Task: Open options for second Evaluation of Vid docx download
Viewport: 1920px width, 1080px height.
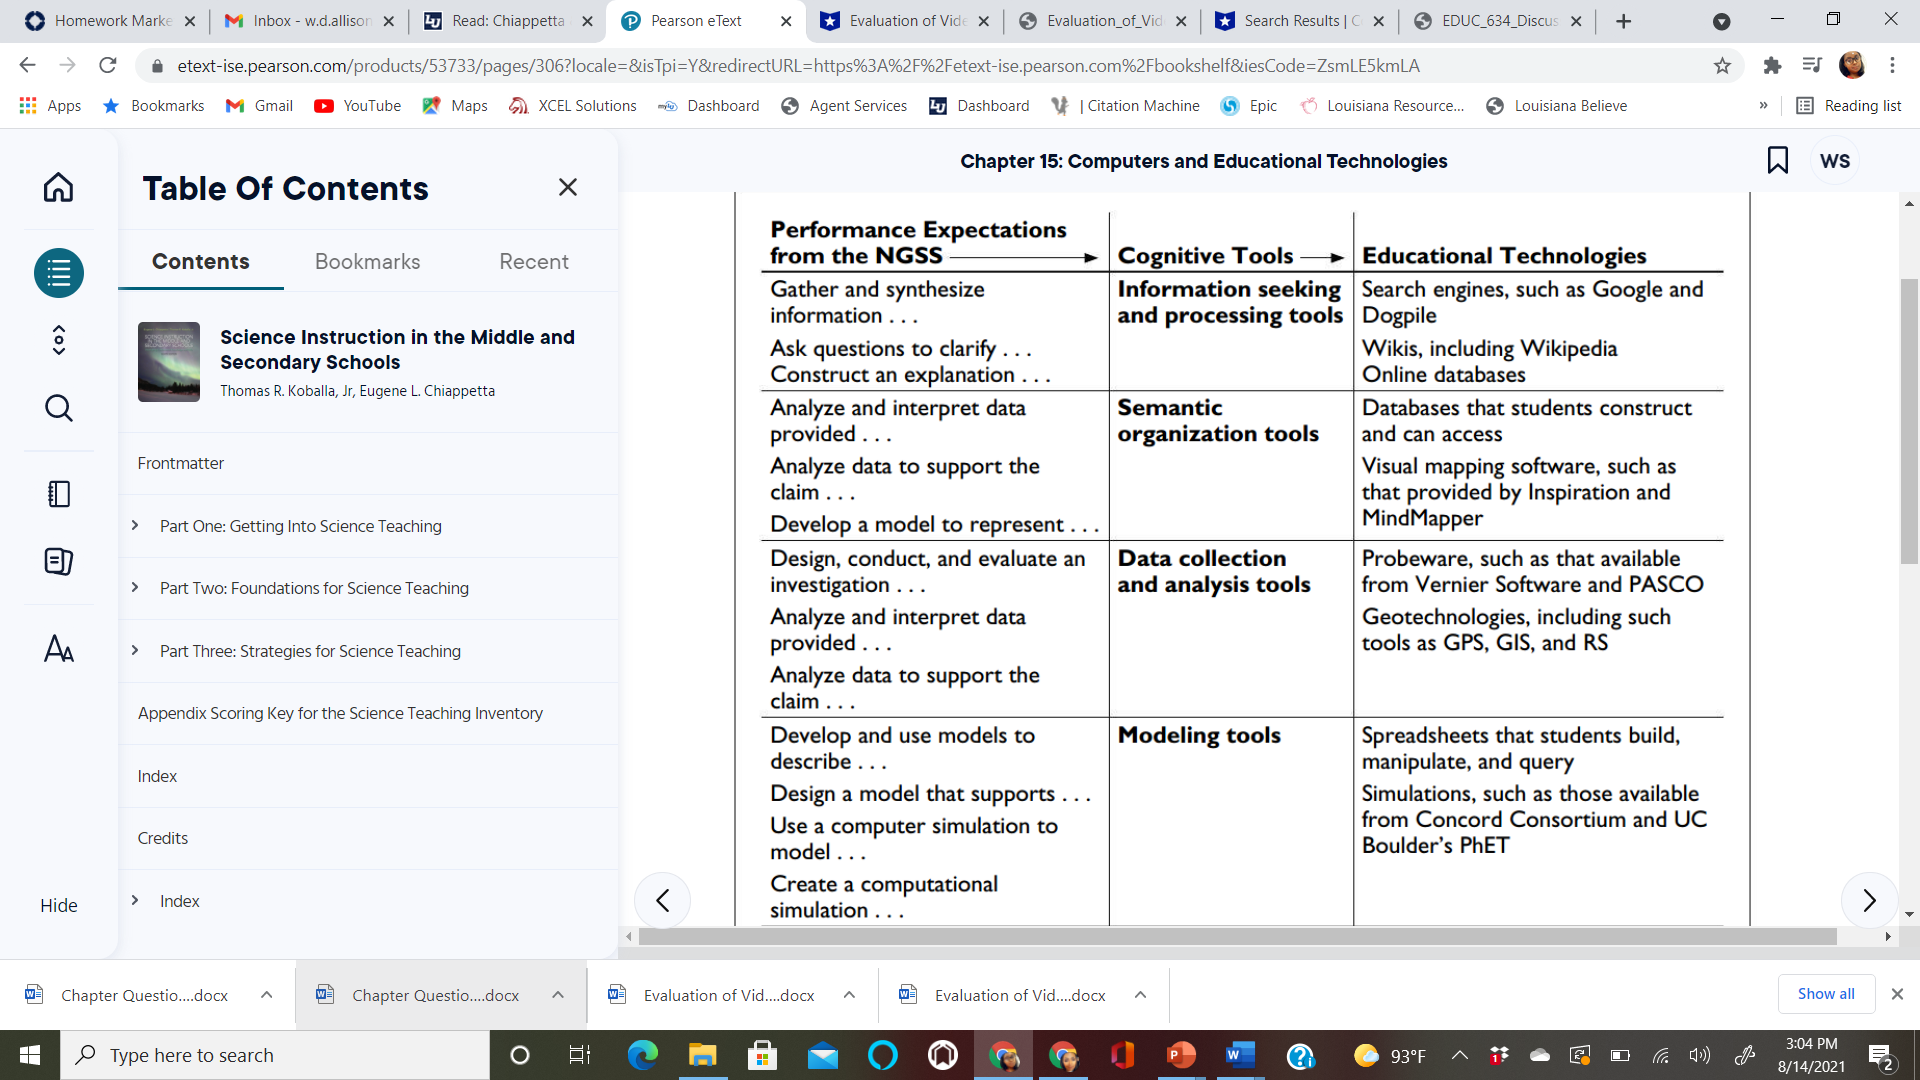Action: point(1140,995)
